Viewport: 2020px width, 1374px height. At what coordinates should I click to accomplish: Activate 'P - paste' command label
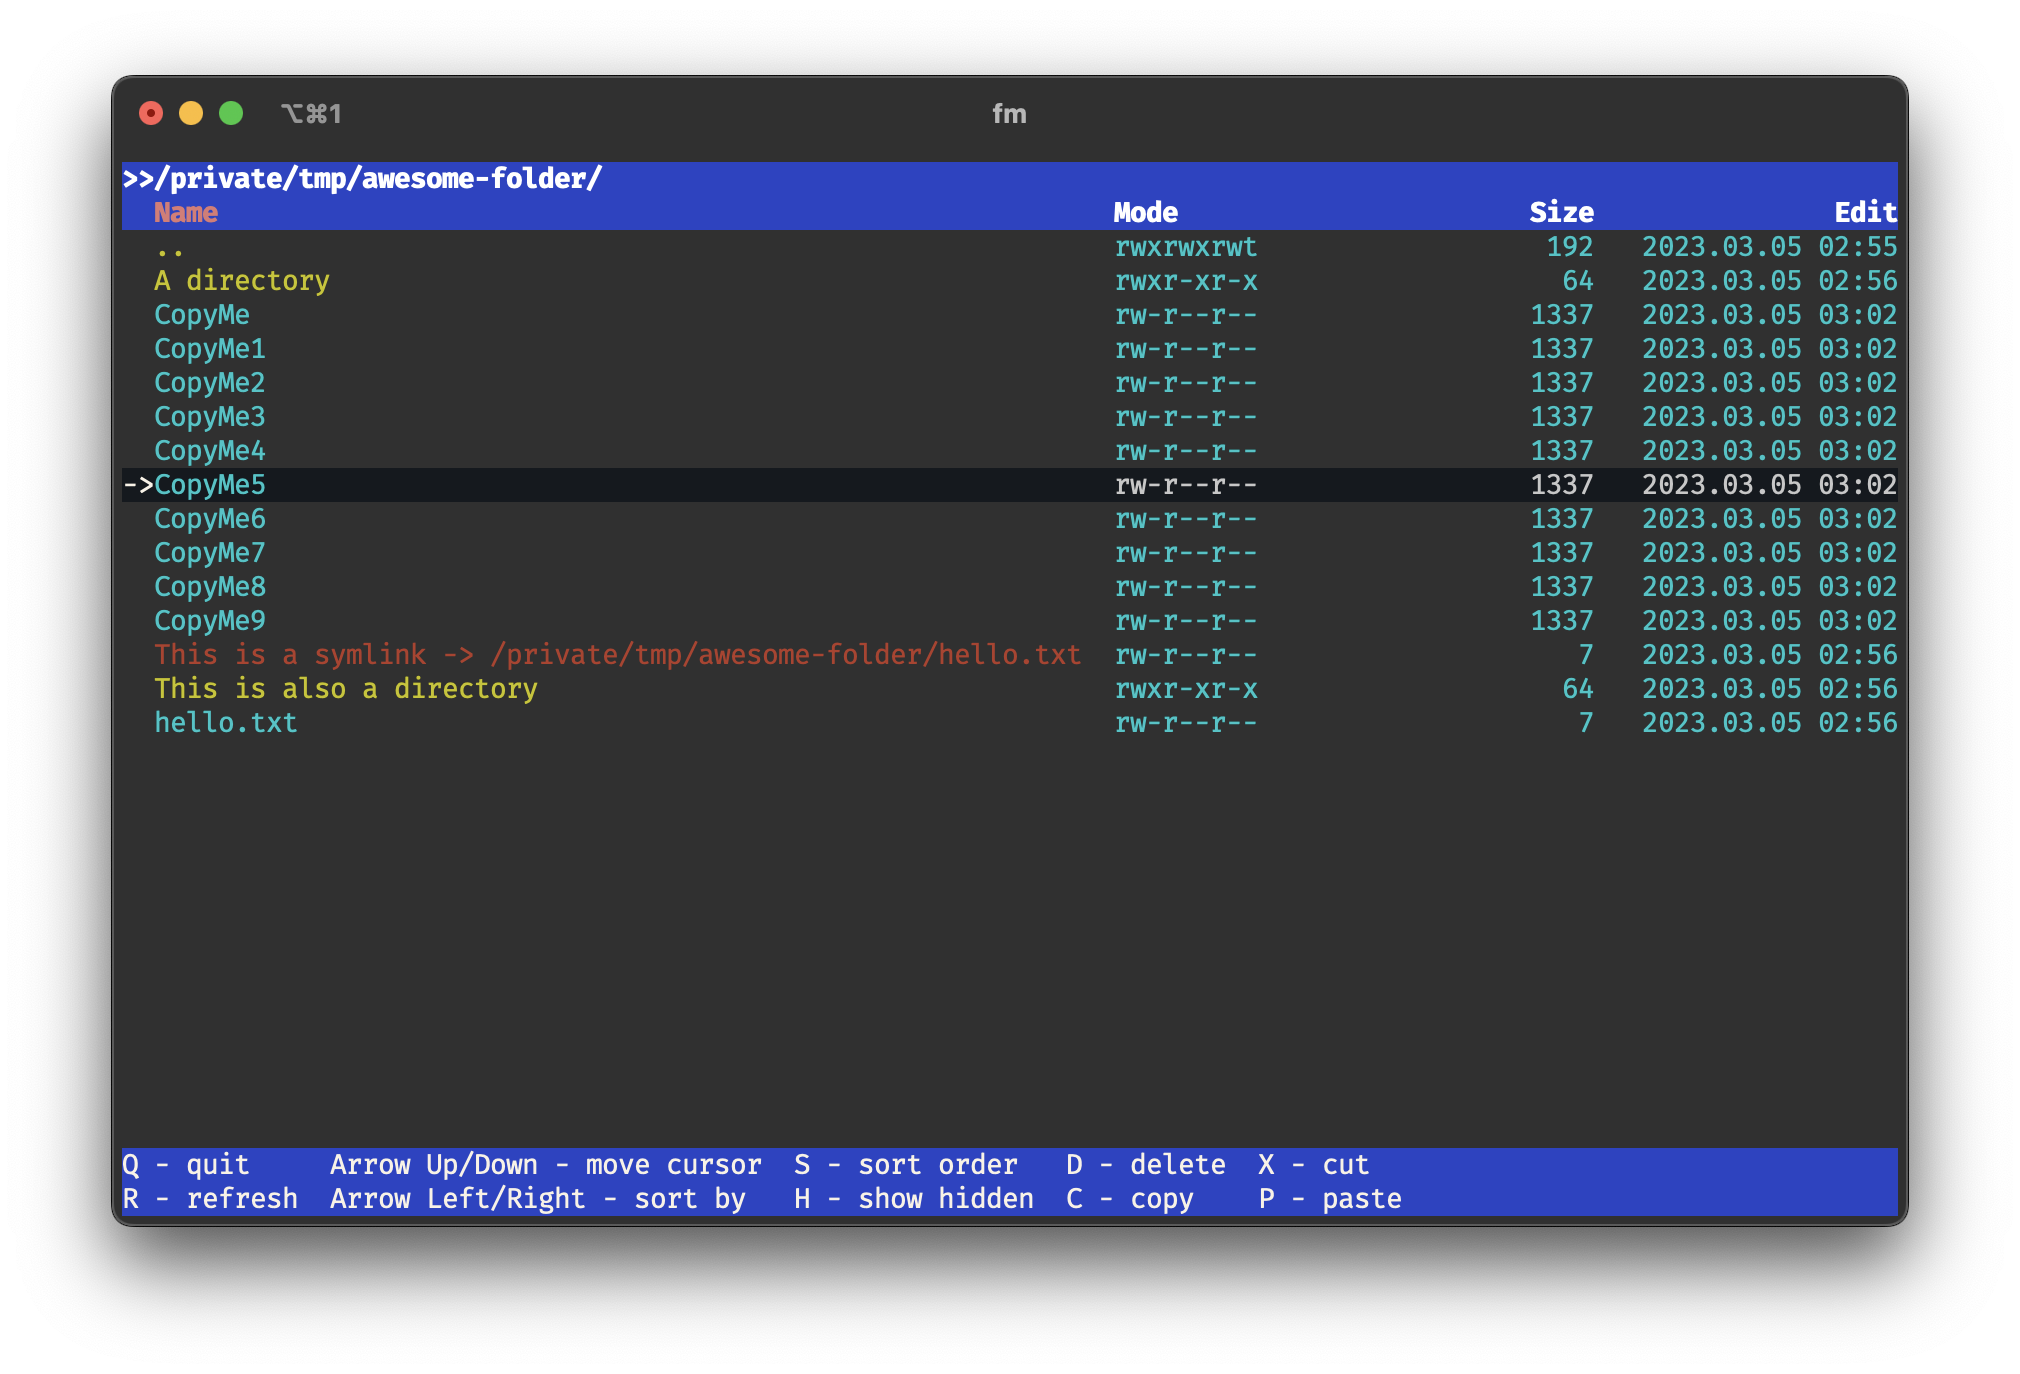coord(1330,1198)
